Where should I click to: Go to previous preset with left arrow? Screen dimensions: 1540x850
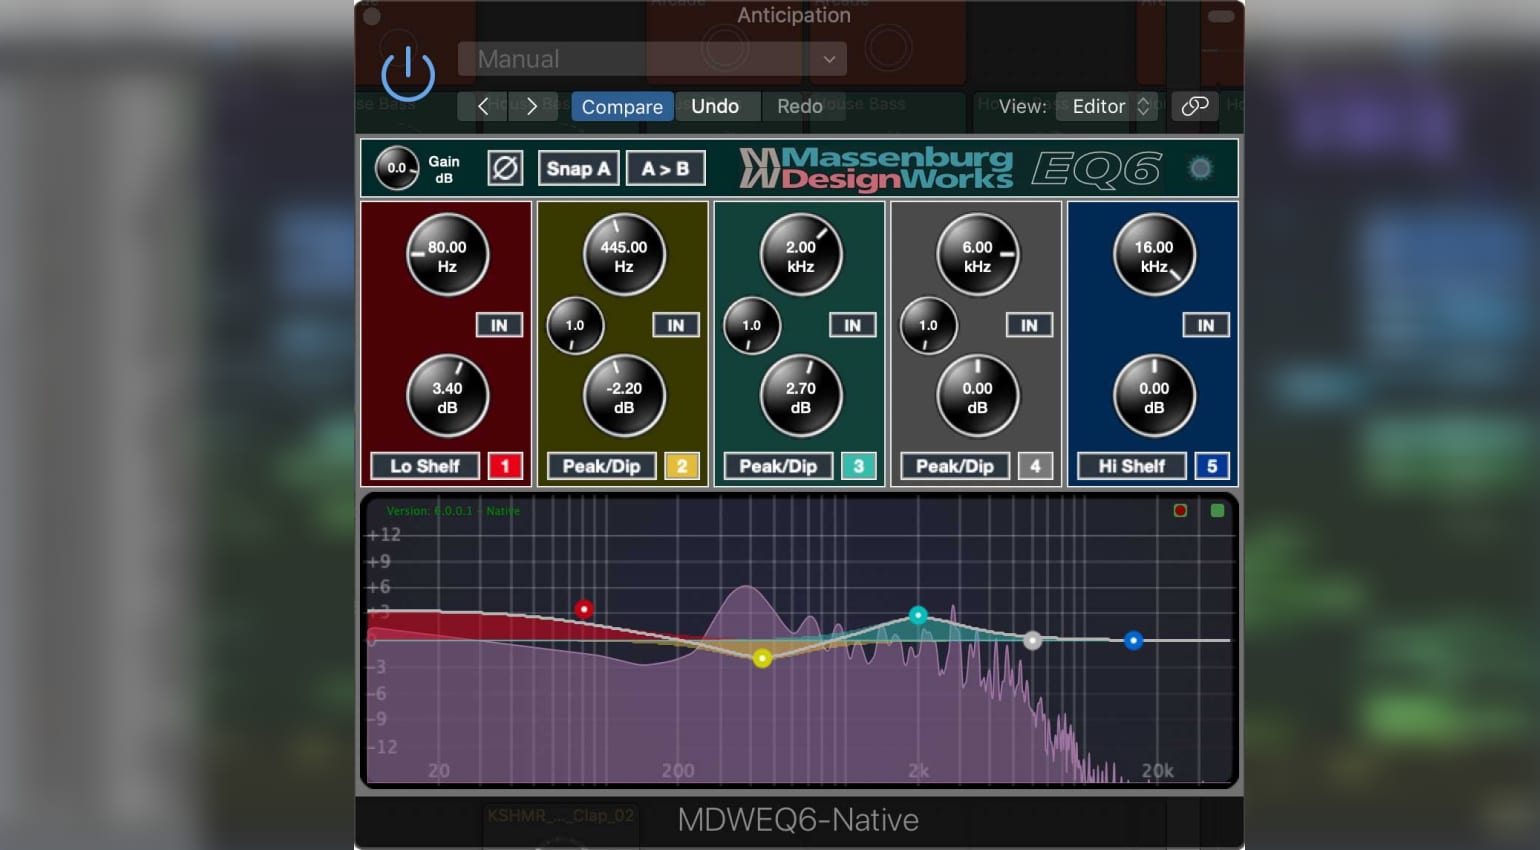[483, 106]
